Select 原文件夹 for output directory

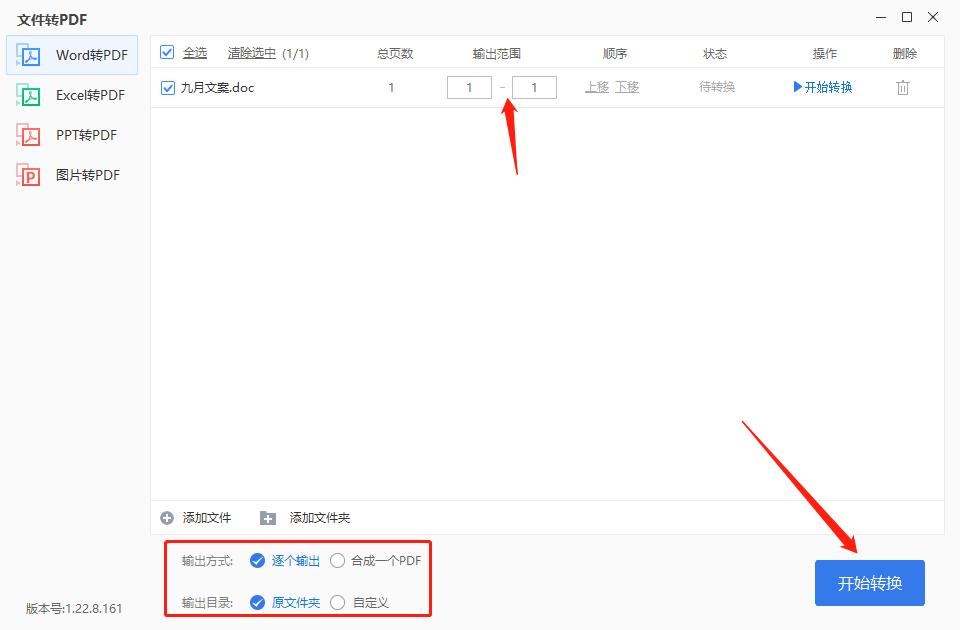click(x=258, y=602)
